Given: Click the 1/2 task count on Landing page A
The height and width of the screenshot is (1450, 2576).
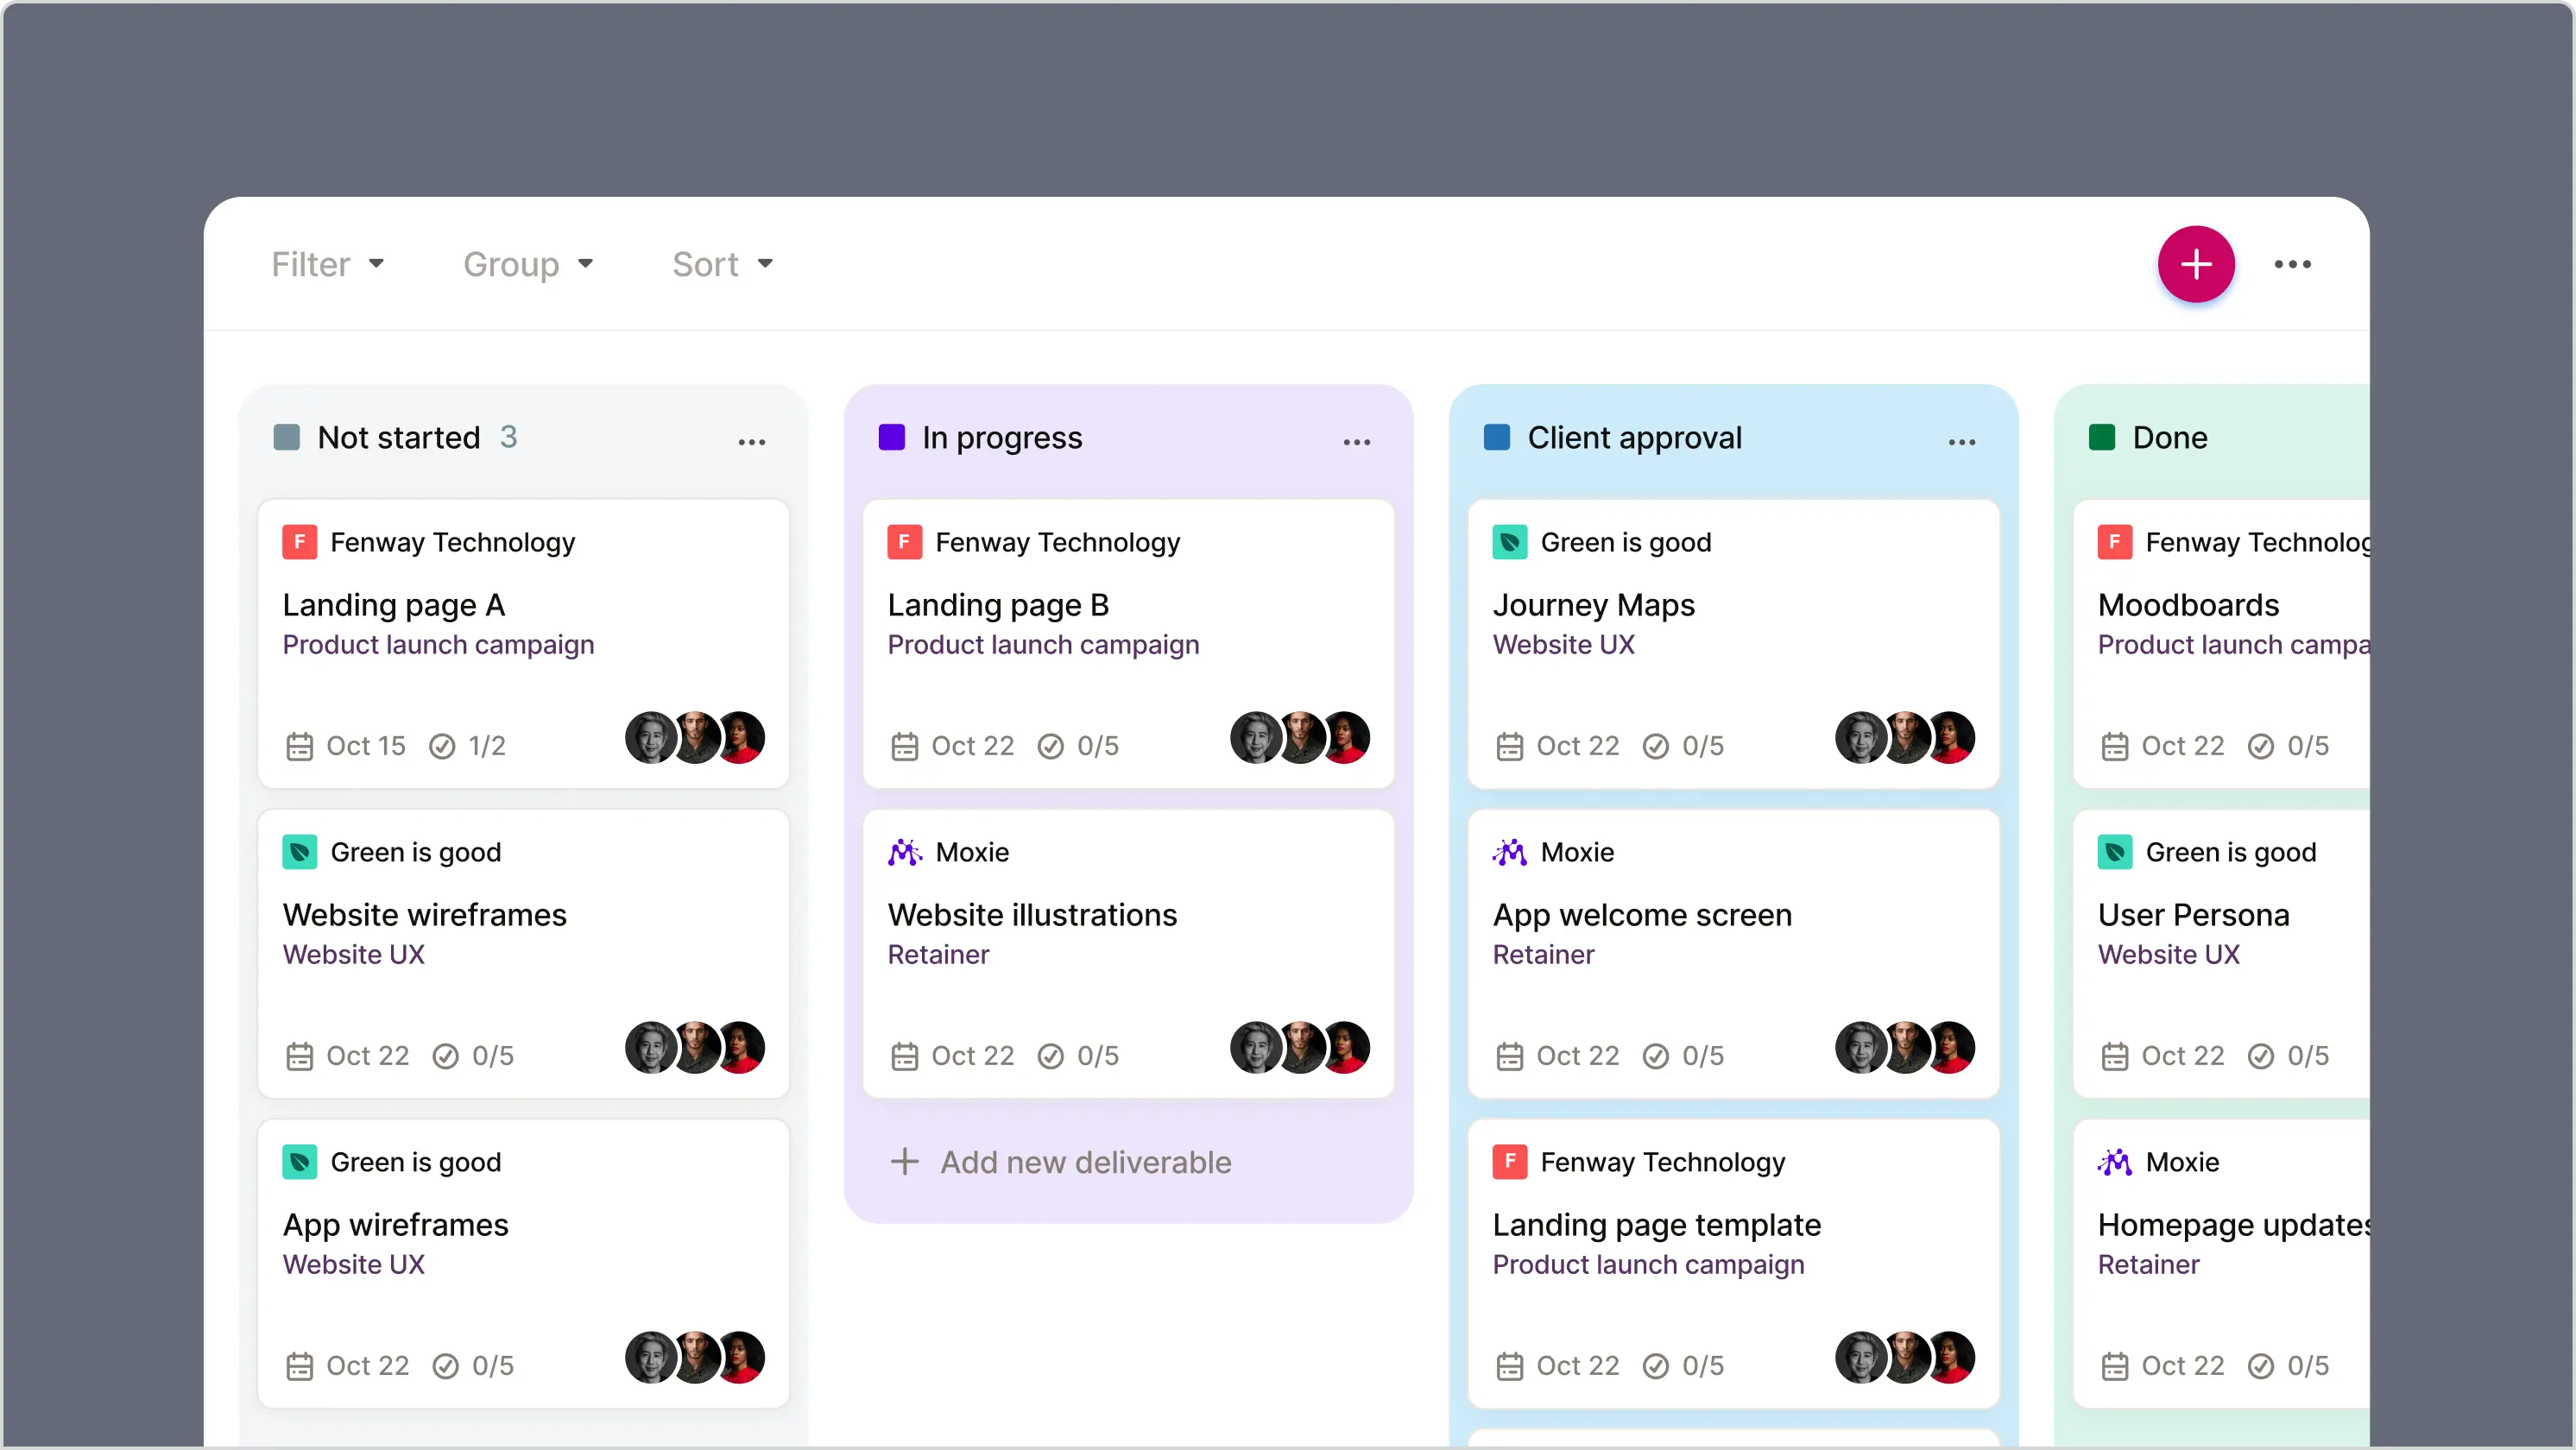Looking at the screenshot, I should (487, 746).
